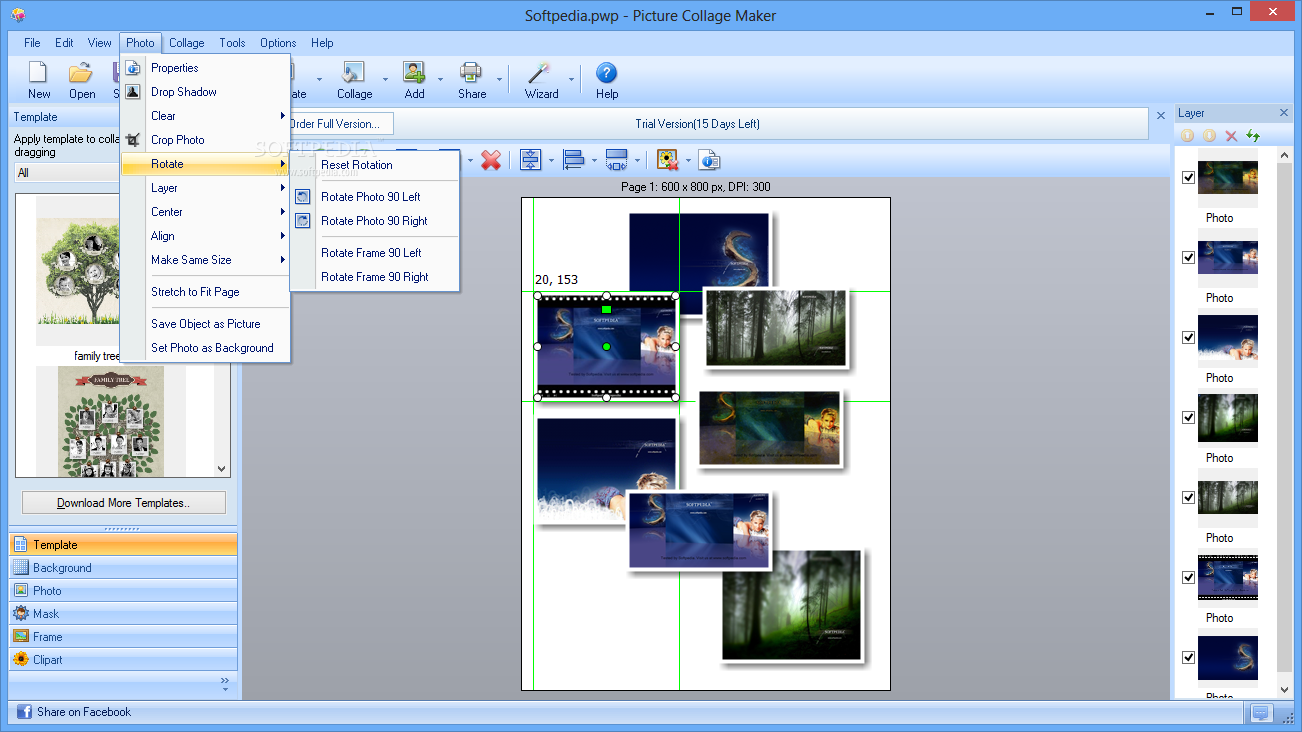Select Rotate Frame 90 Right
The image size is (1302, 732).
point(374,277)
